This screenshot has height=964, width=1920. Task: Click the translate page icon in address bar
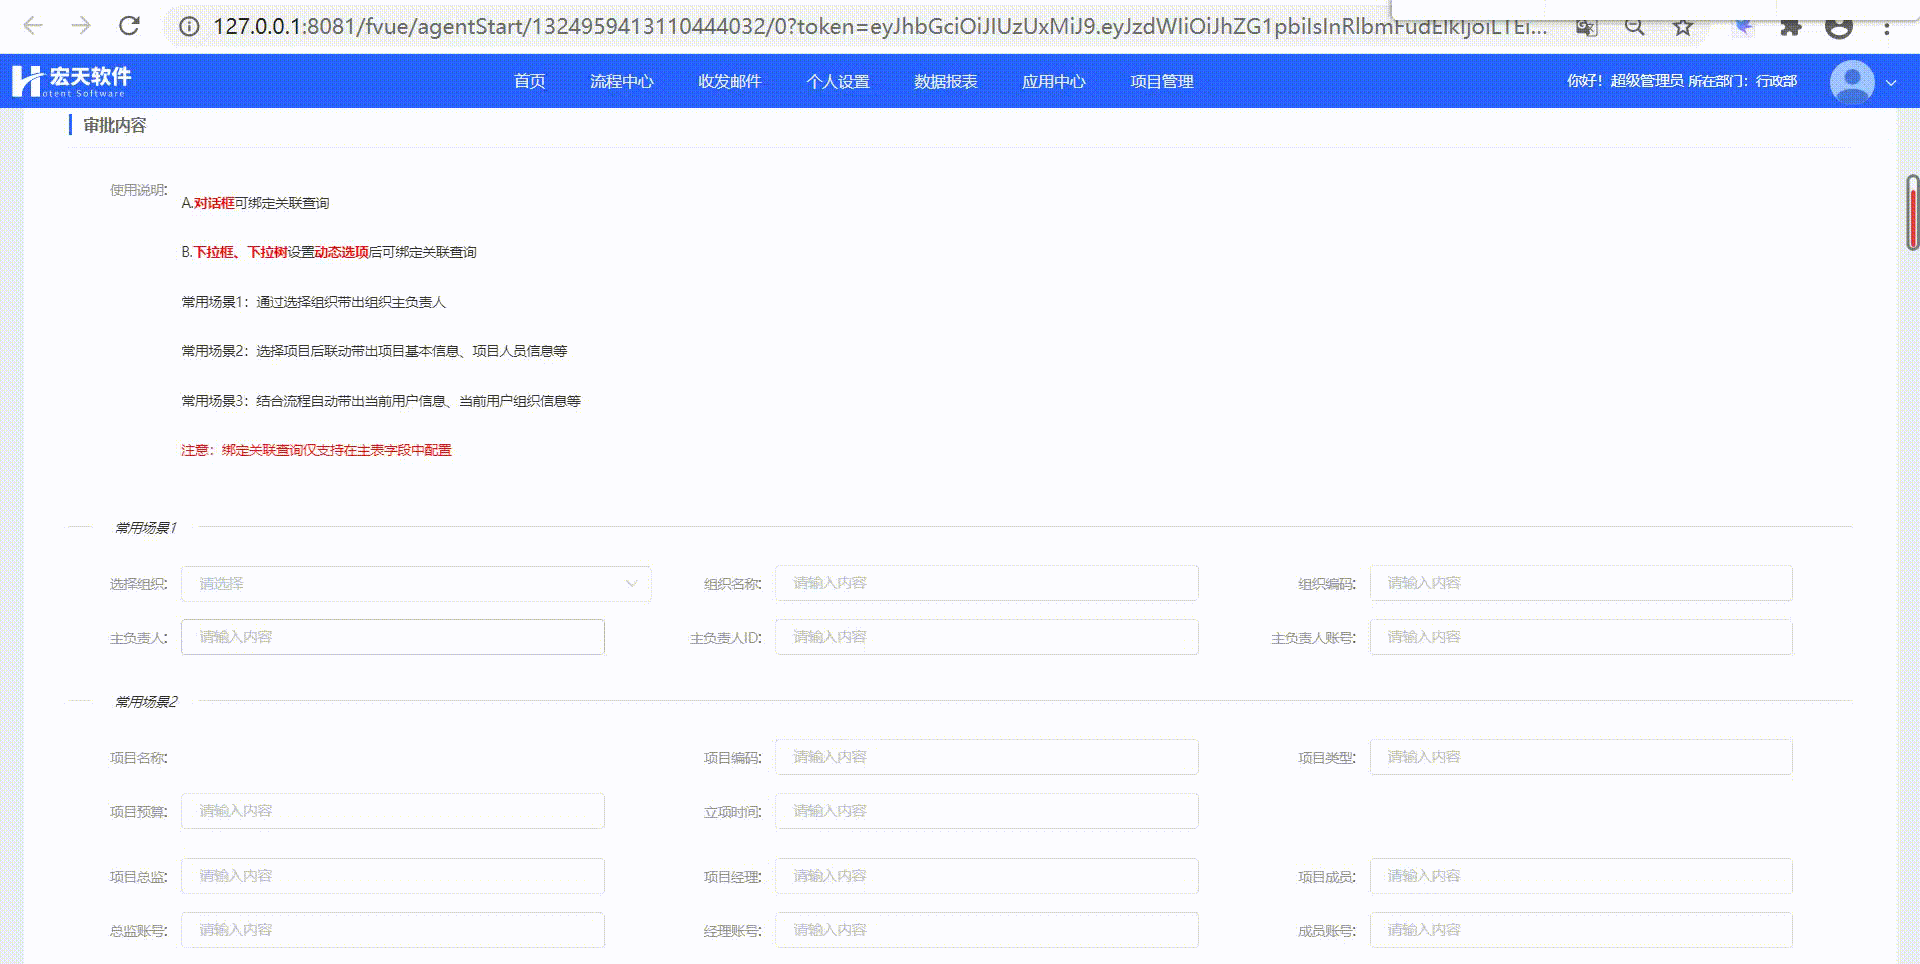[x=1586, y=27]
